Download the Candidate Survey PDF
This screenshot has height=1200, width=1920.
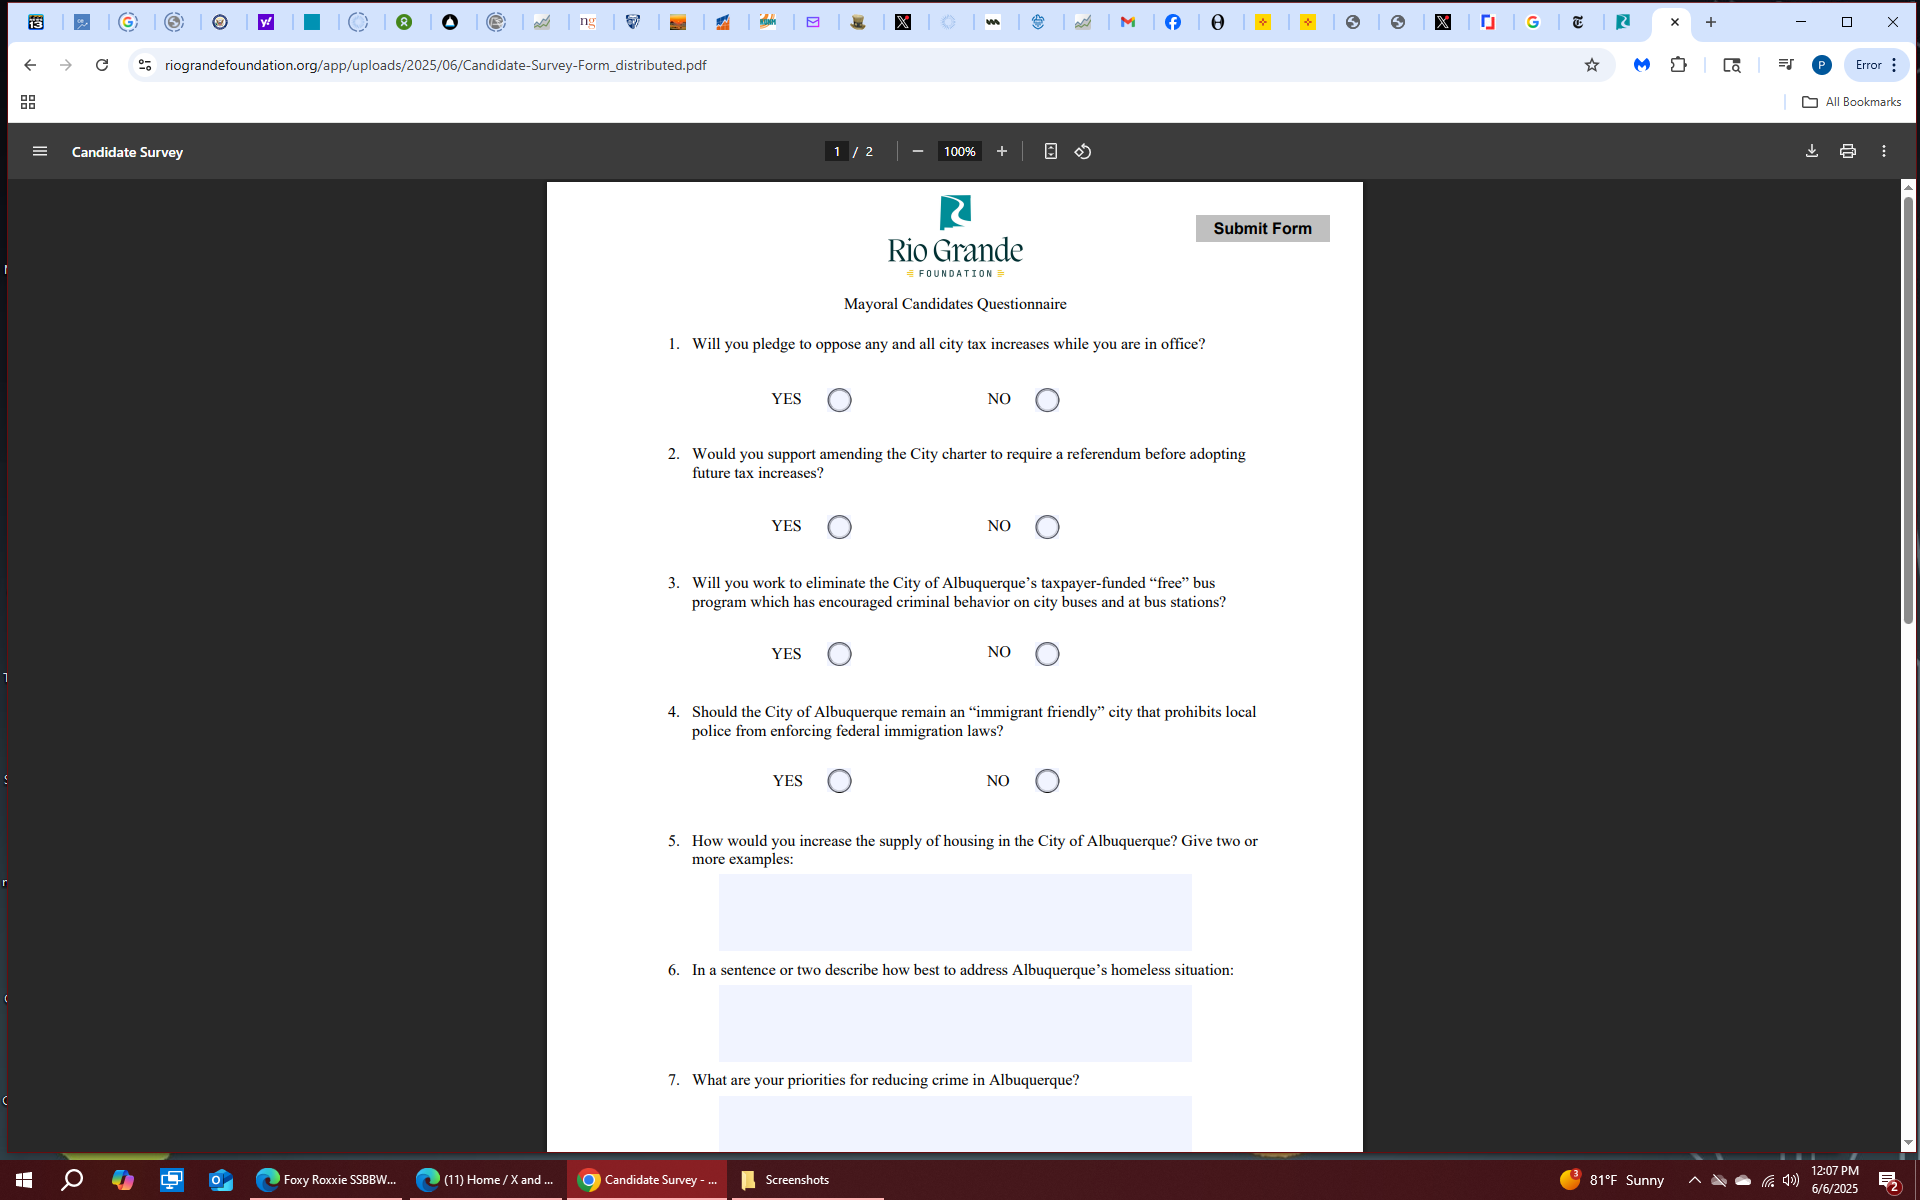(1811, 151)
